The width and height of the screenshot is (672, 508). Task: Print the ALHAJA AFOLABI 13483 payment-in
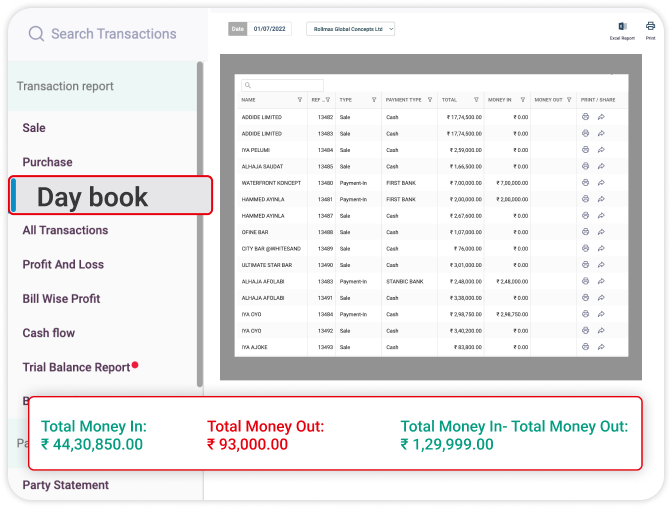(x=585, y=281)
